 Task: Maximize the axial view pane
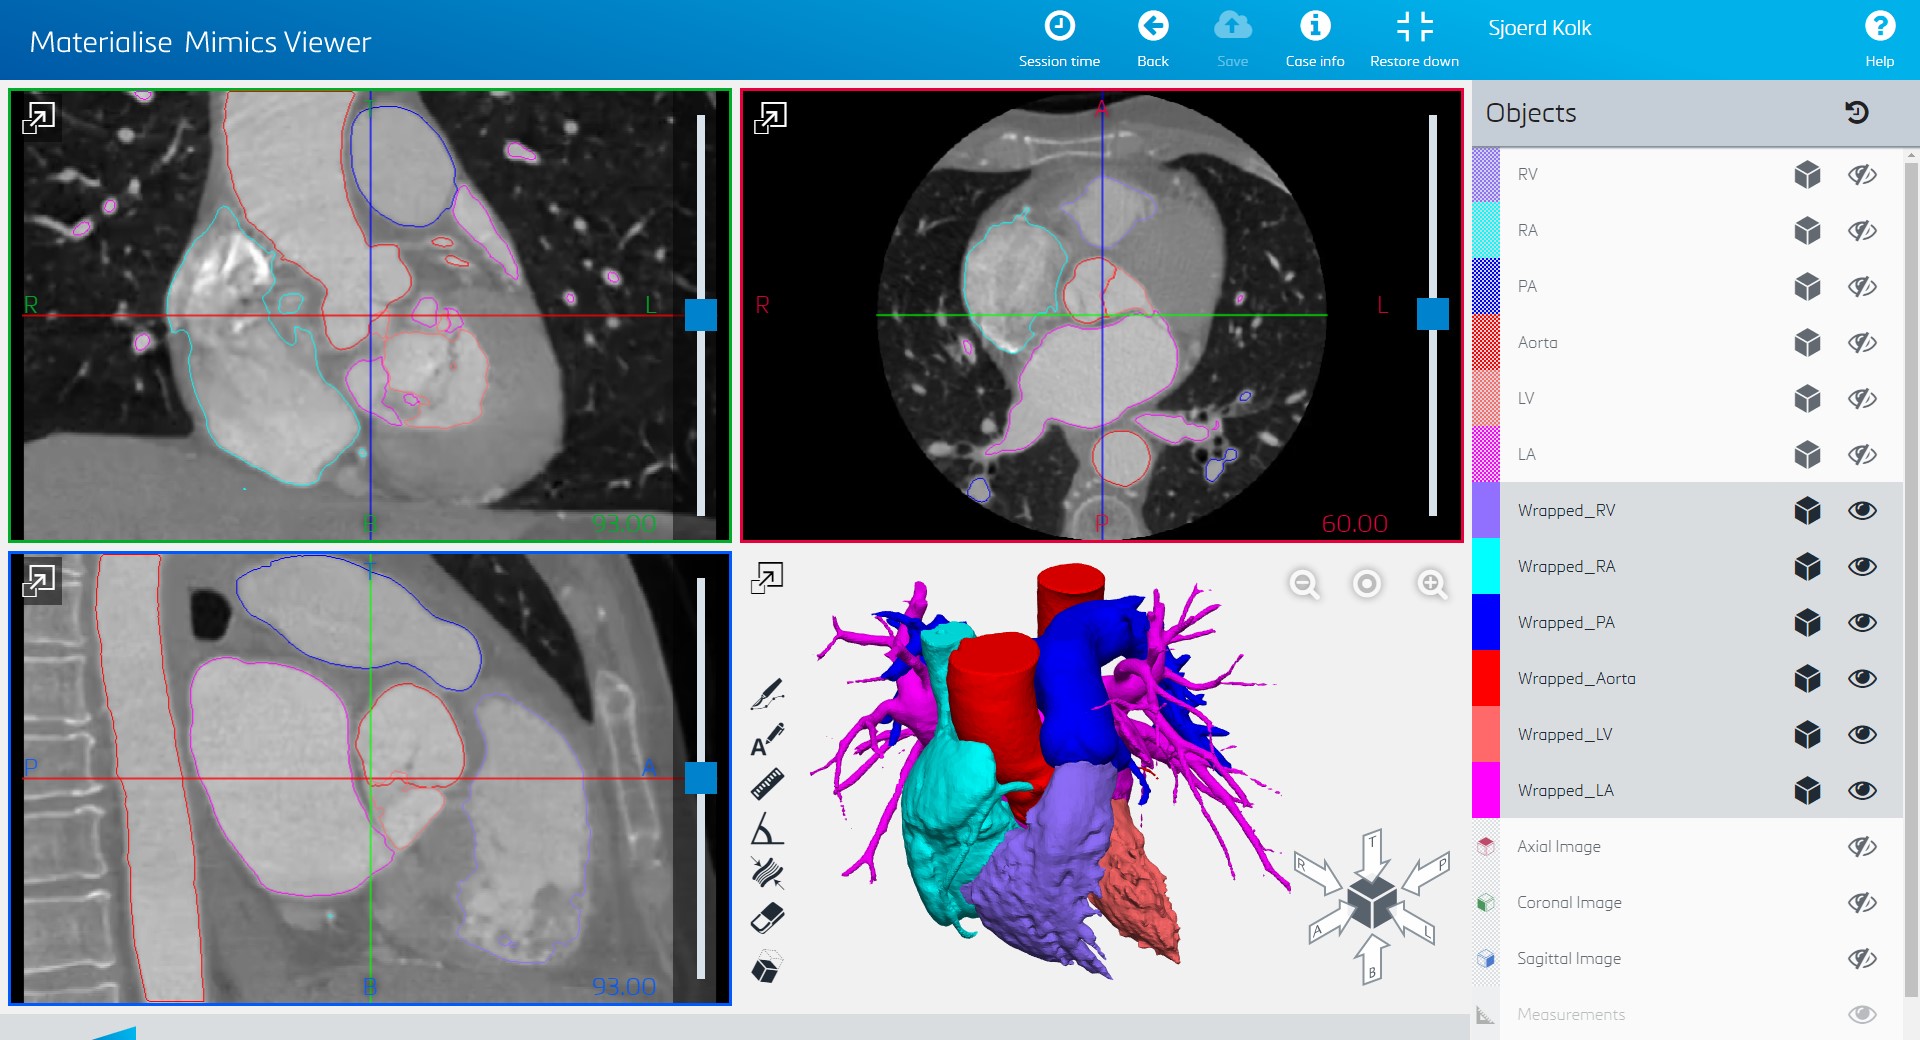point(770,117)
